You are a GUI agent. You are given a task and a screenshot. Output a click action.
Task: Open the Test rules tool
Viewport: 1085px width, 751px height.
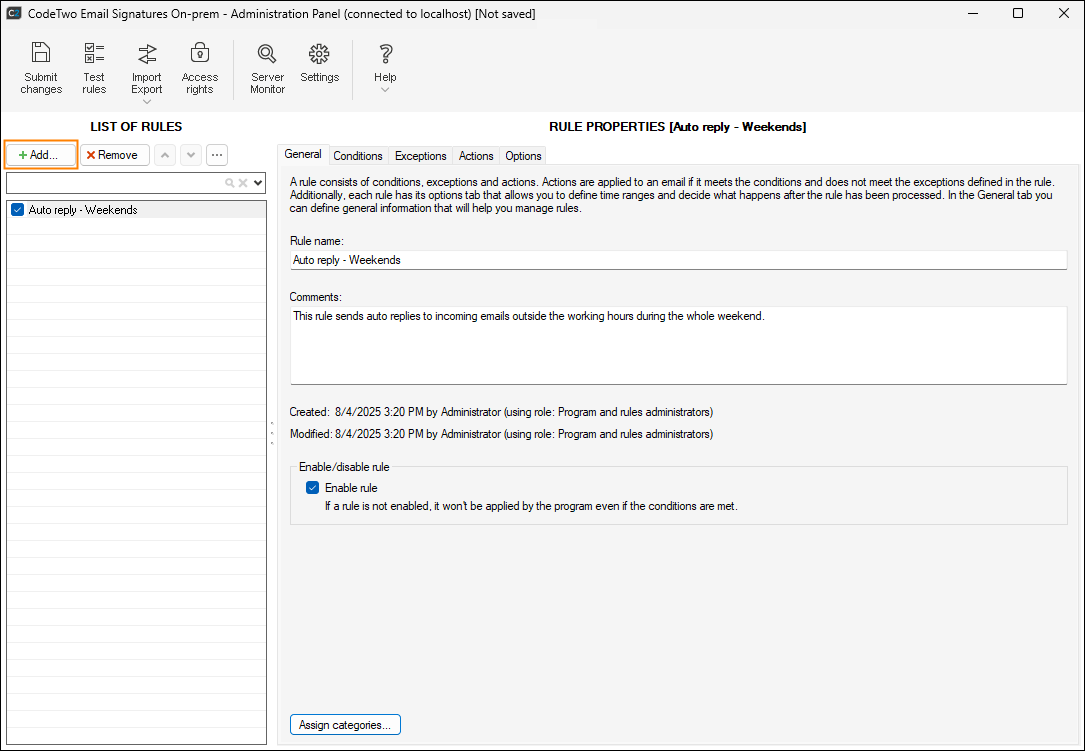pyautogui.click(x=94, y=69)
